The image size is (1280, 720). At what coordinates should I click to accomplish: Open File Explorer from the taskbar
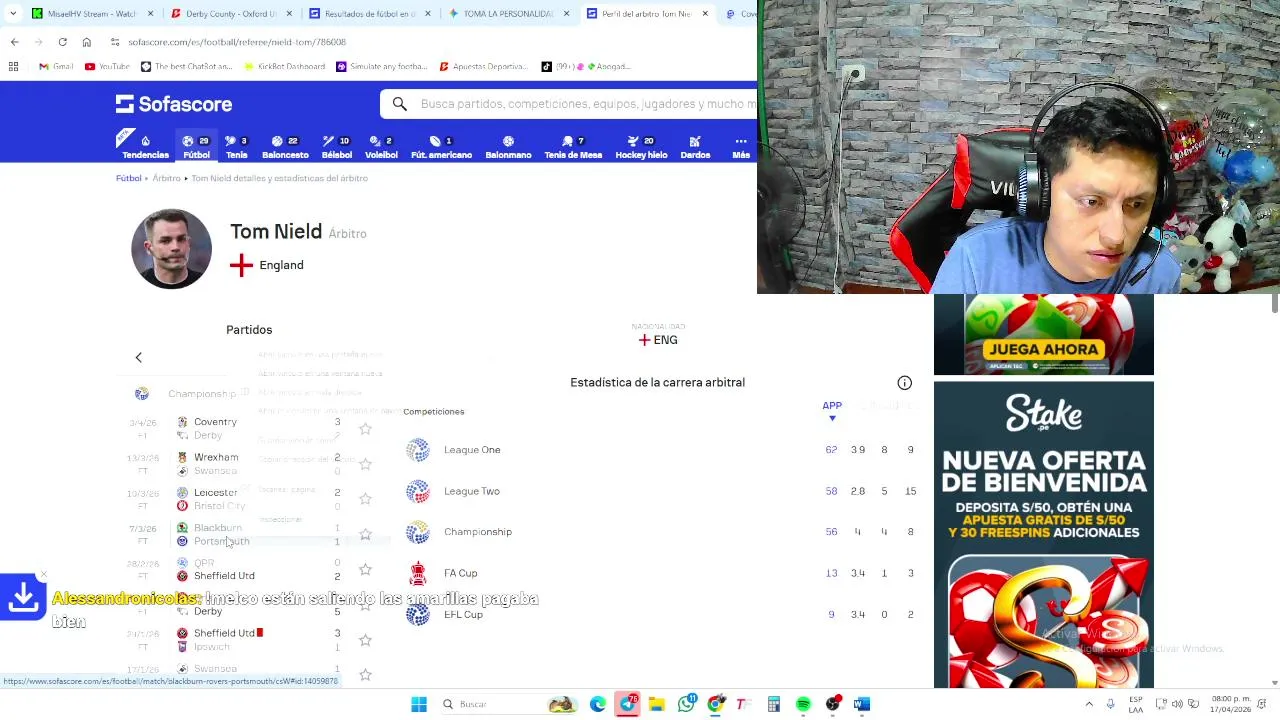pyautogui.click(x=656, y=704)
